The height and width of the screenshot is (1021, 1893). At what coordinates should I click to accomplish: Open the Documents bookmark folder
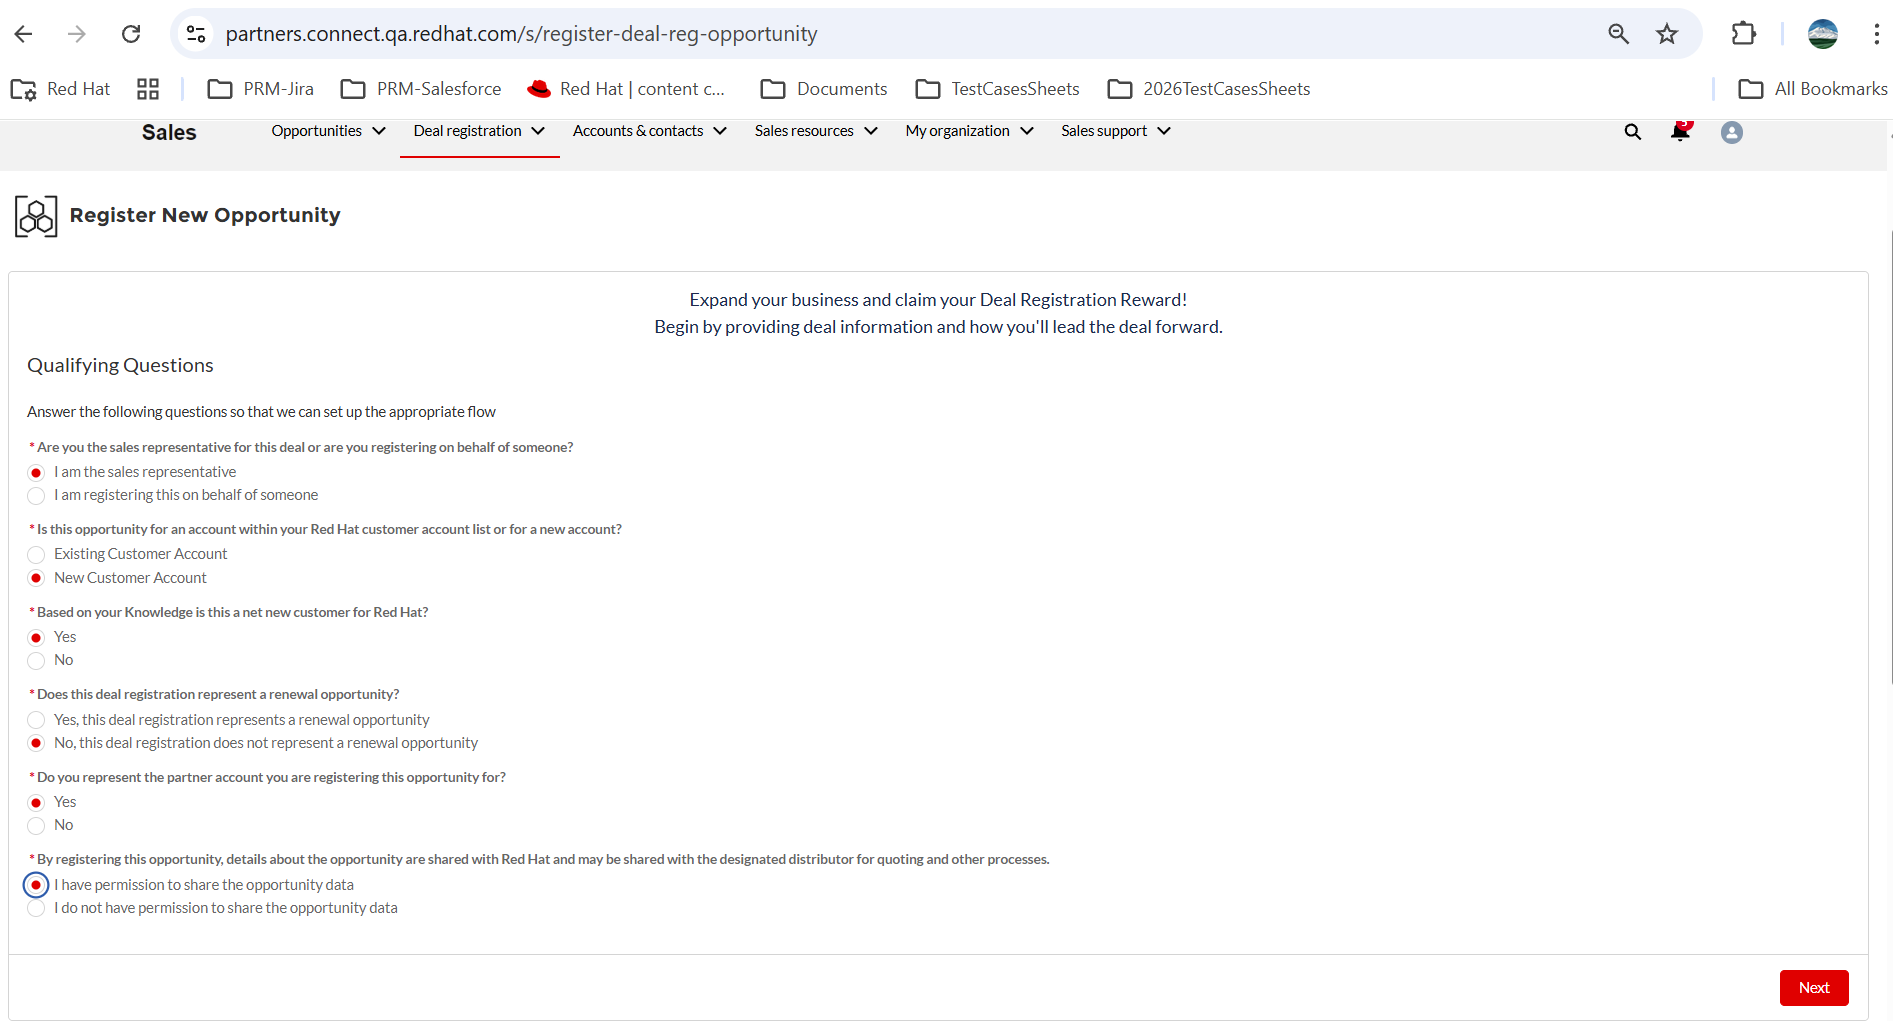pyautogui.click(x=824, y=89)
